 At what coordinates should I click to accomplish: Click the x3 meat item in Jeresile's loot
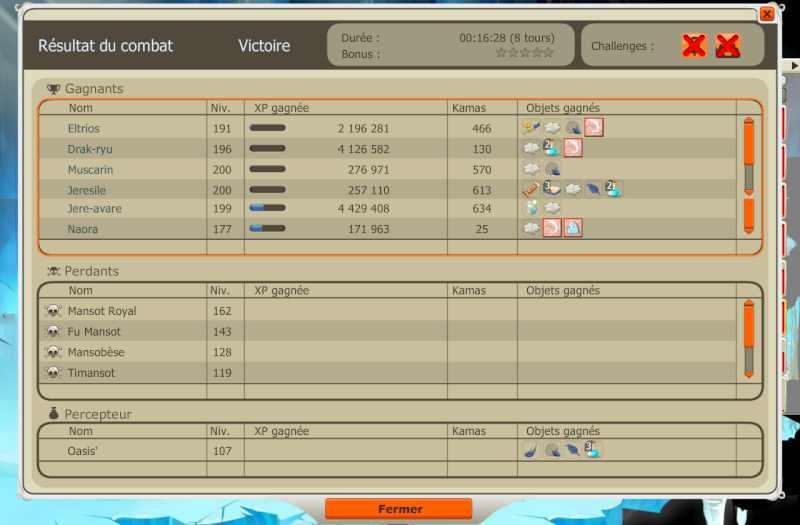[x=552, y=189]
